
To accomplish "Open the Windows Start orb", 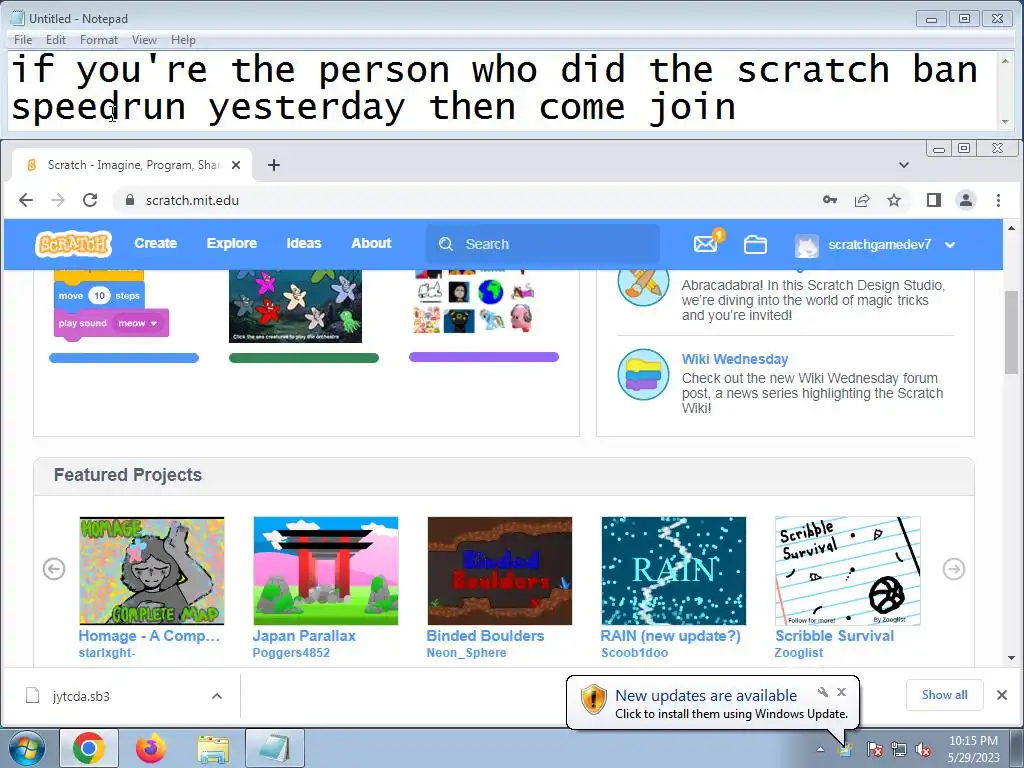I will tap(27, 748).
